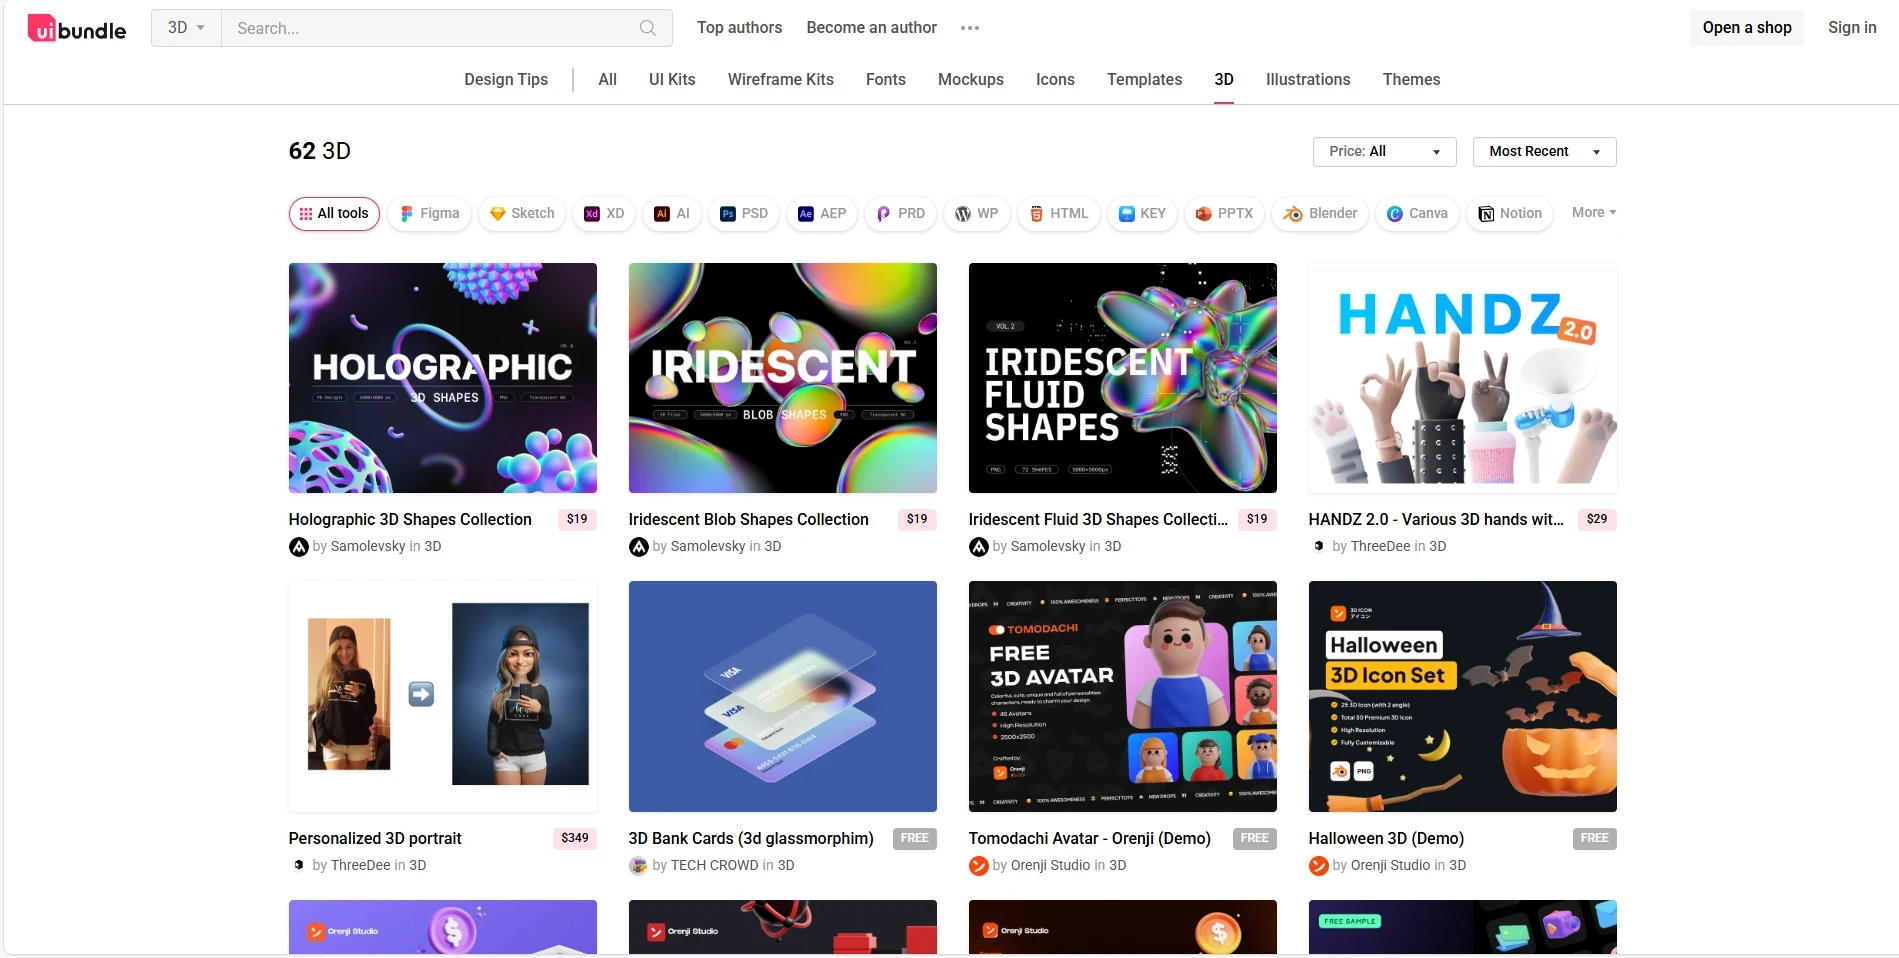The image size is (1899, 958).
Task: Click Samolevsky avatar under Holographic 3D Shapes
Action: pyautogui.click(x=298, y=547)
